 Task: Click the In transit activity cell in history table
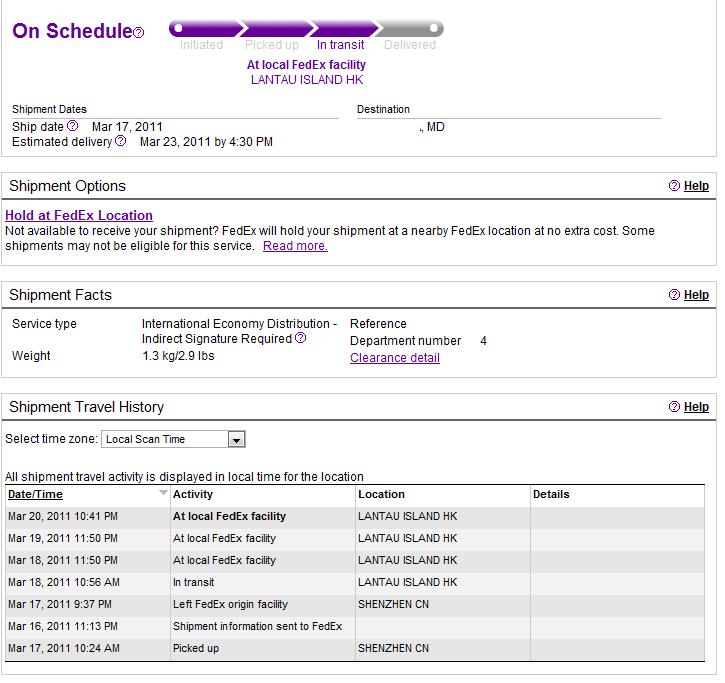(x=194, y=582)
